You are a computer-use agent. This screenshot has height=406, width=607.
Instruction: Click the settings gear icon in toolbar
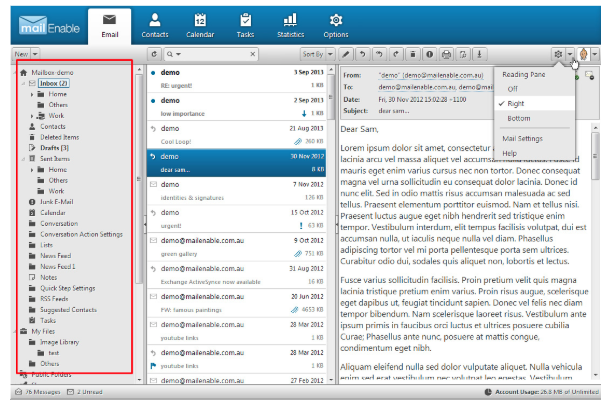(557, 53)
